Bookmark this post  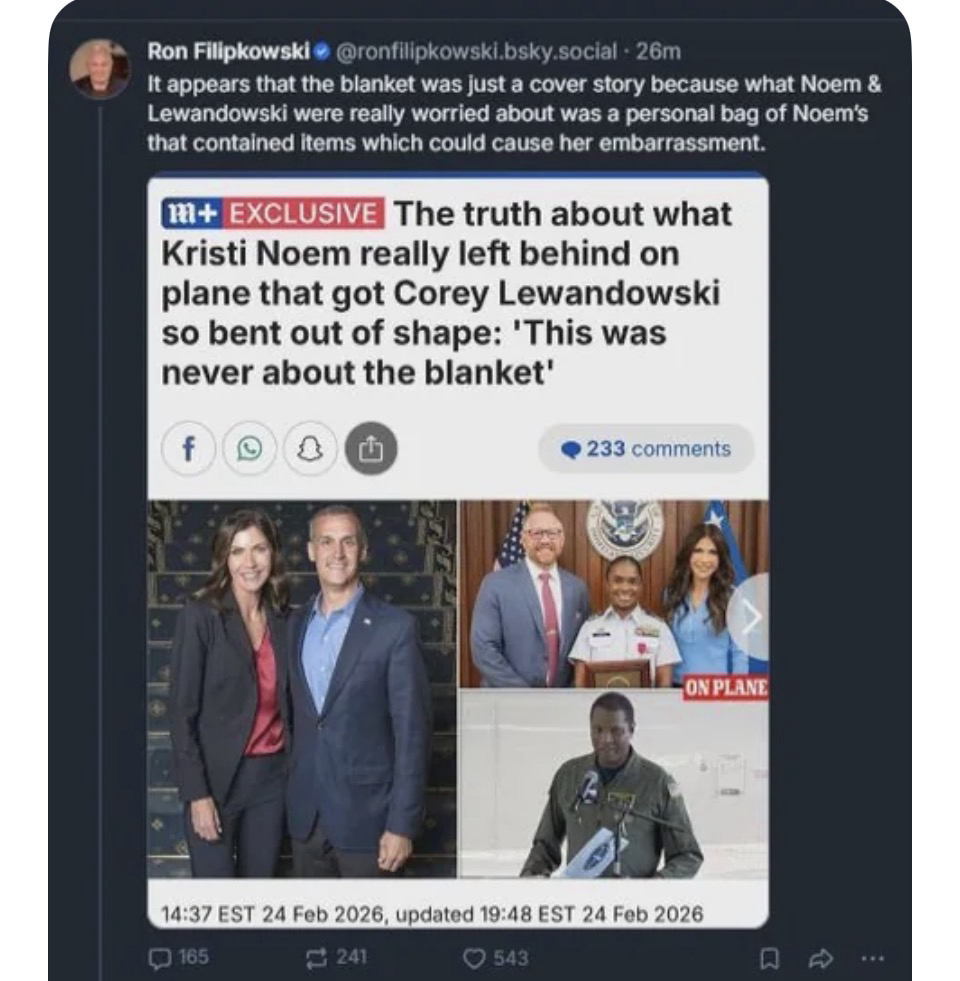(769, 958)
